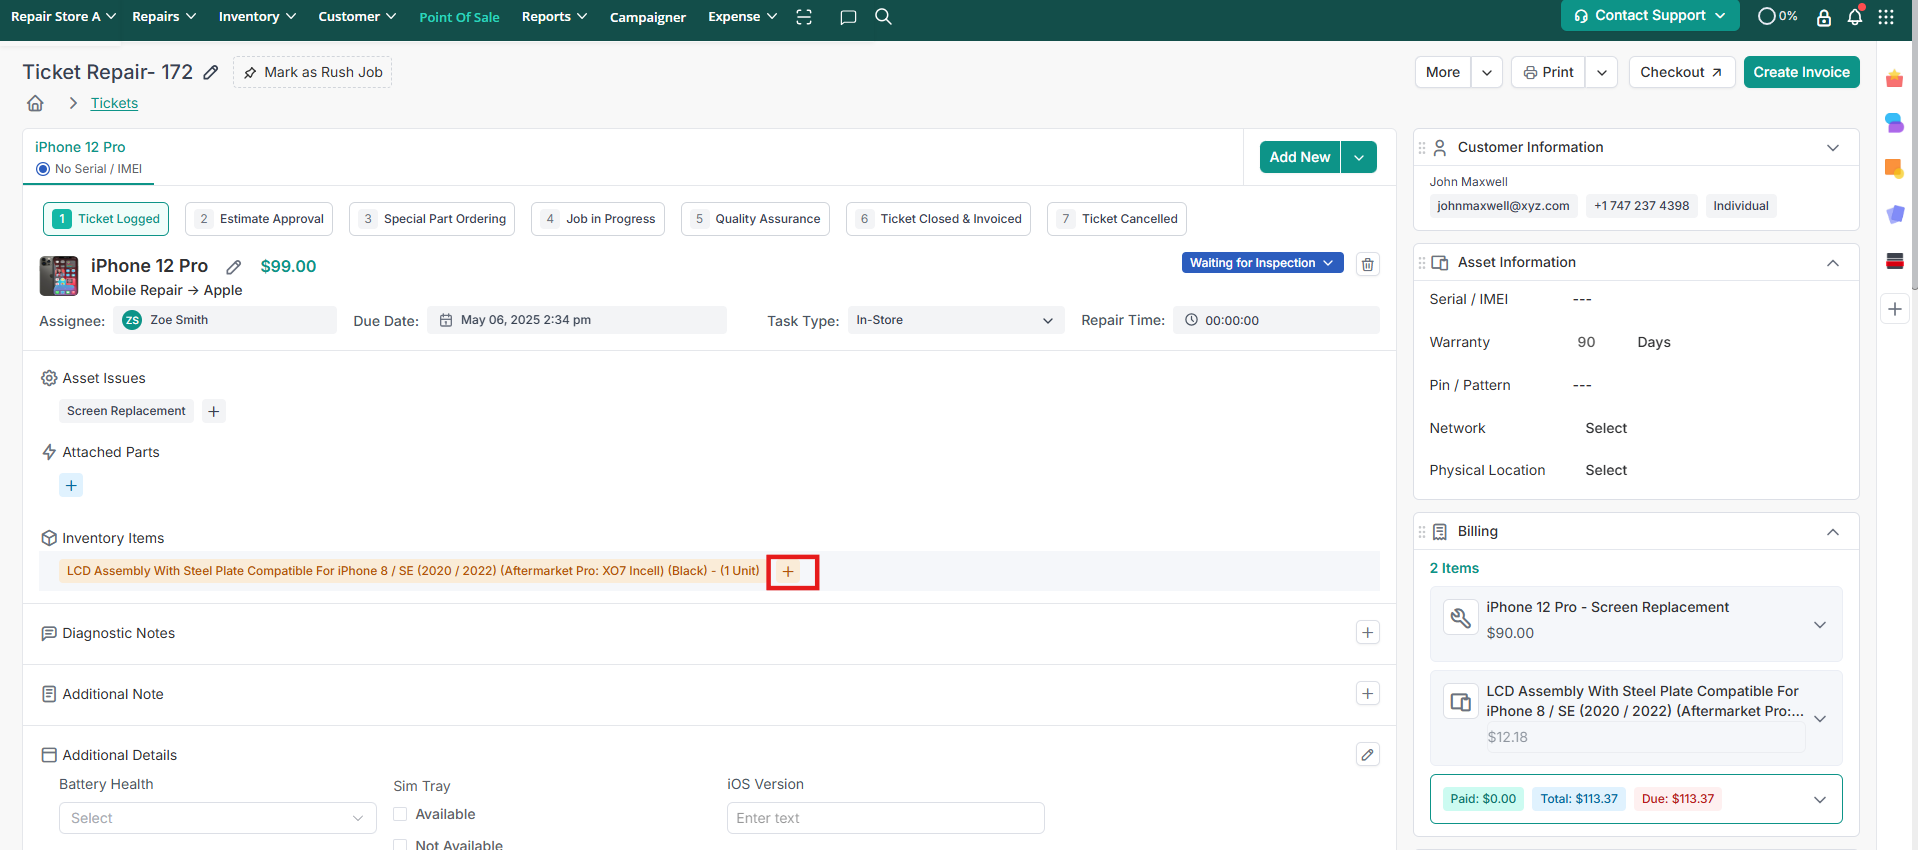Click the Network Select value

coord(1606,428)
